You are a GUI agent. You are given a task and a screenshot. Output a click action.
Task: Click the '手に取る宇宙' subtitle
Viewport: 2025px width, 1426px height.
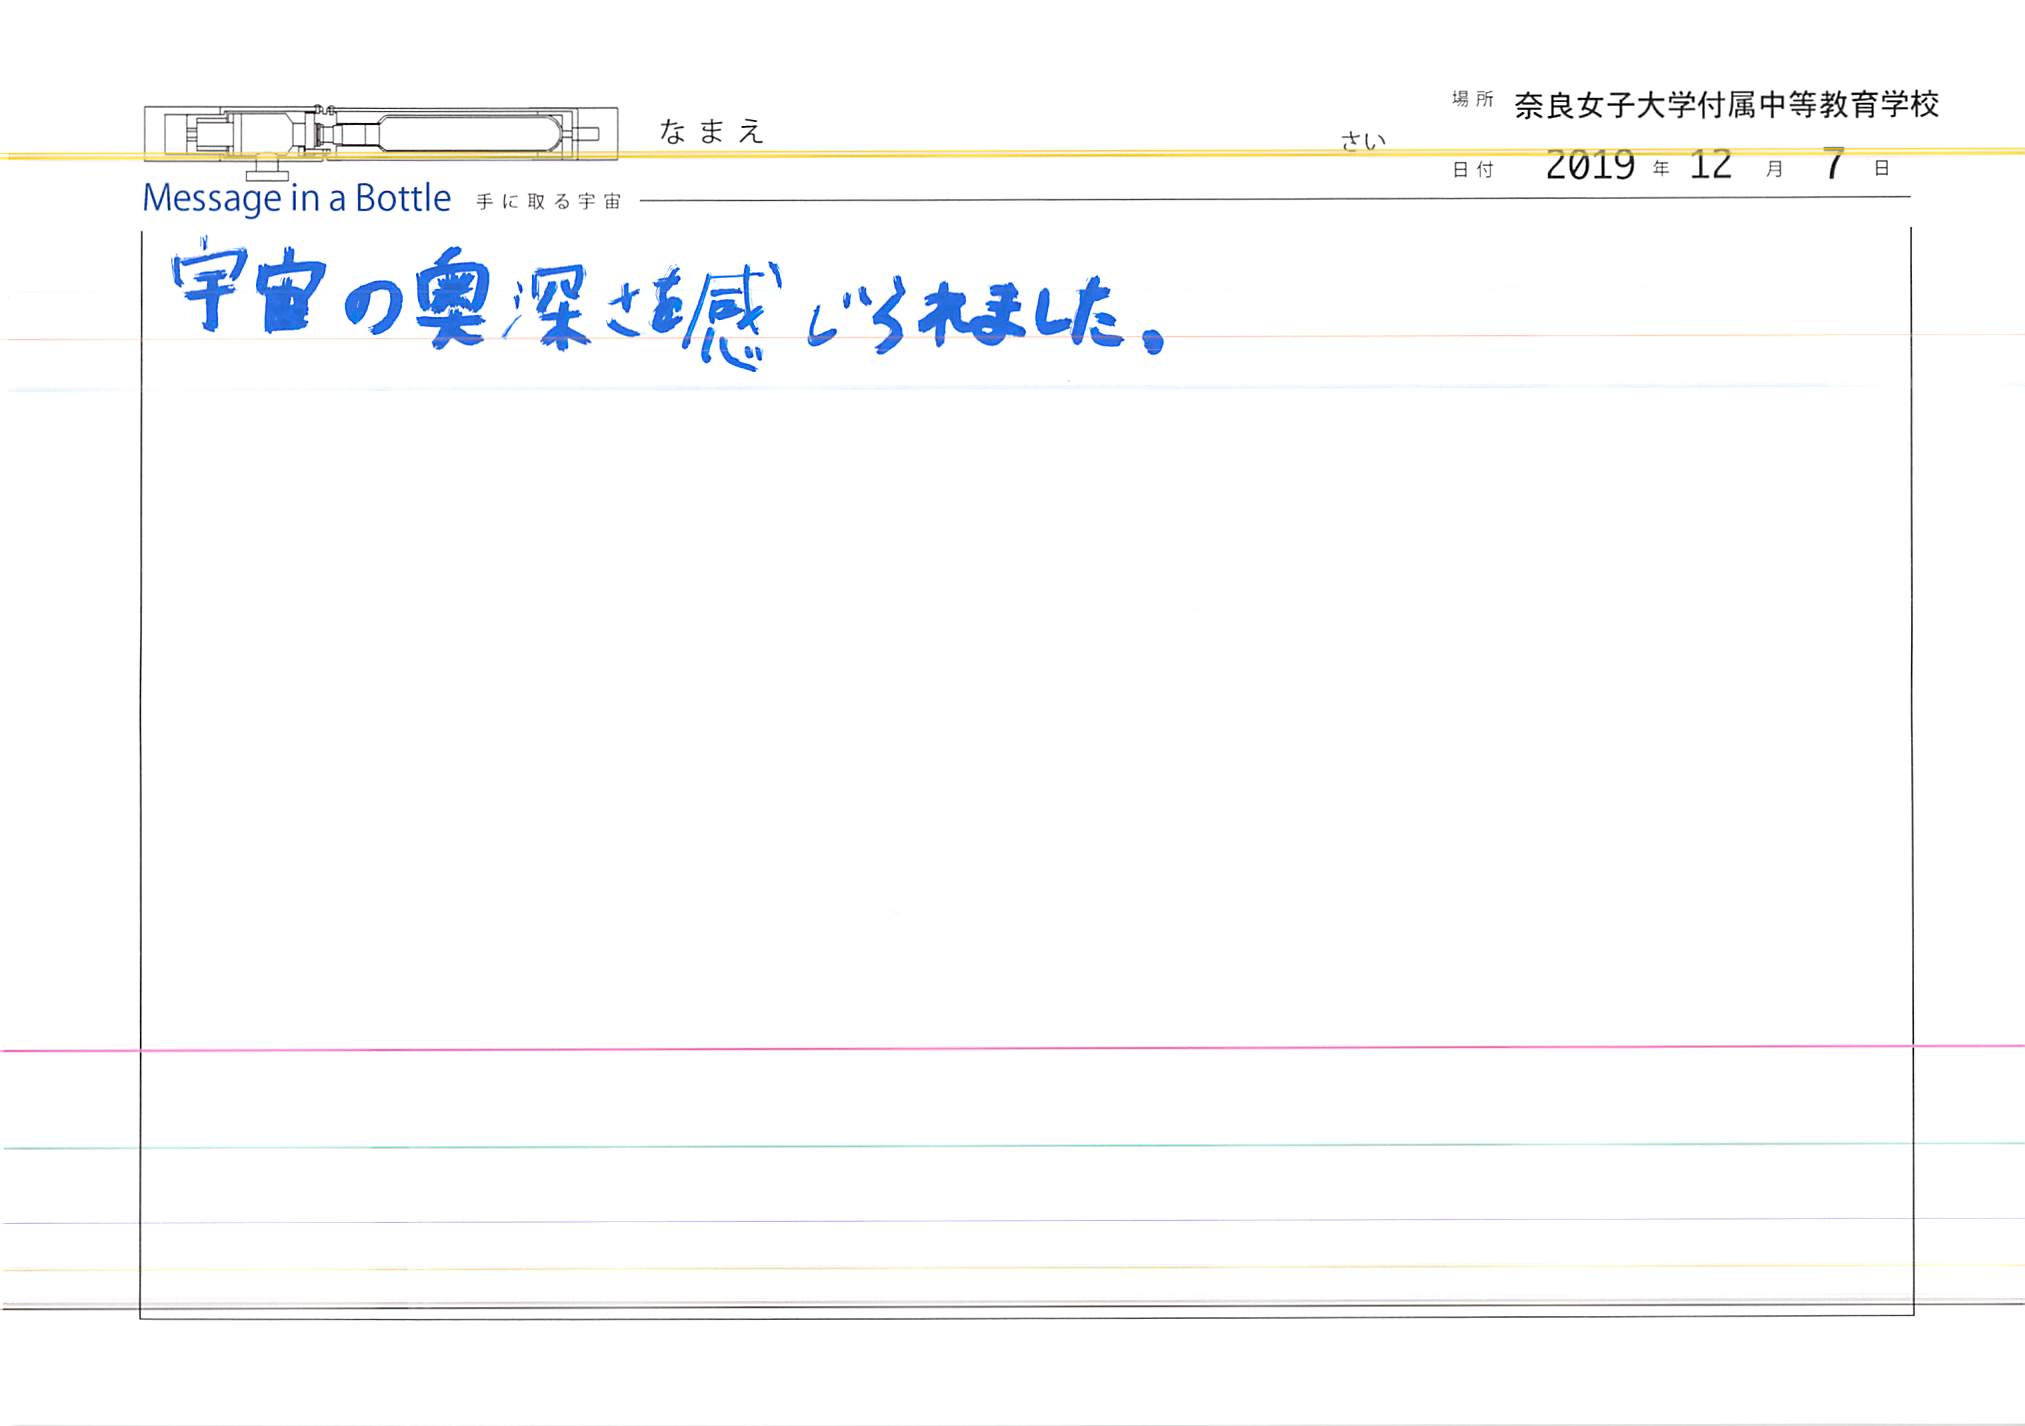pyautogui.click(x=549, y=201)
